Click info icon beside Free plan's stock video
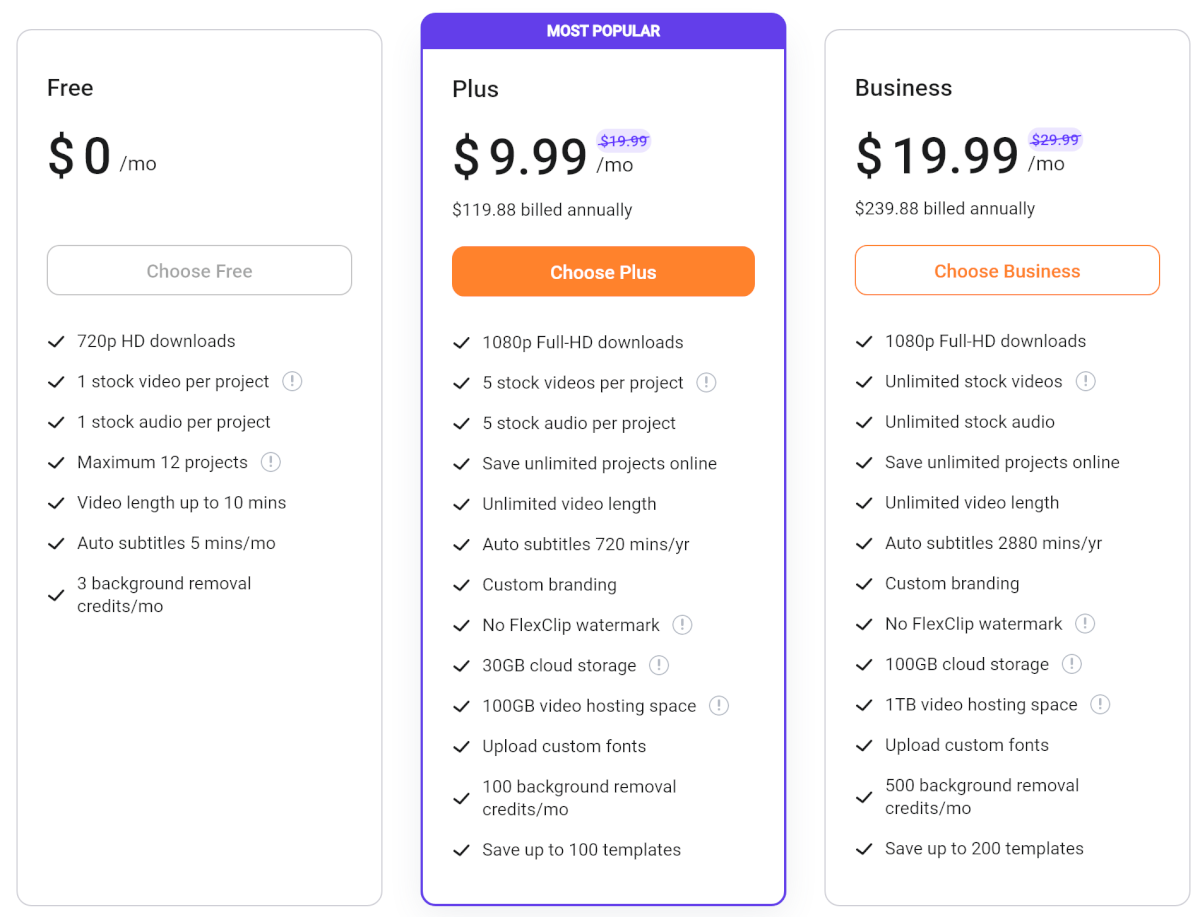The width and height of the screenshot is (1200, 917). (x=292, y=381)
